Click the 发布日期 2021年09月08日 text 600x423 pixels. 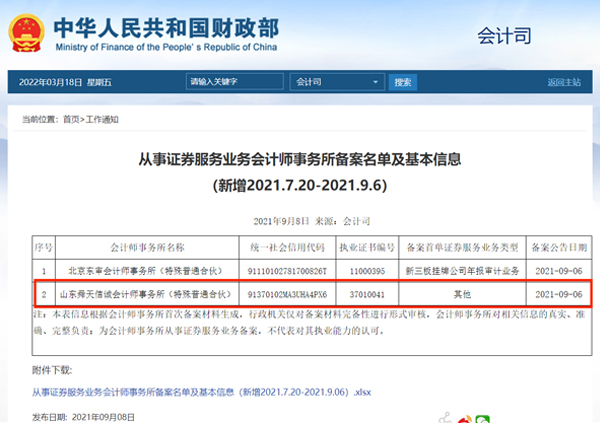[83, 417]
